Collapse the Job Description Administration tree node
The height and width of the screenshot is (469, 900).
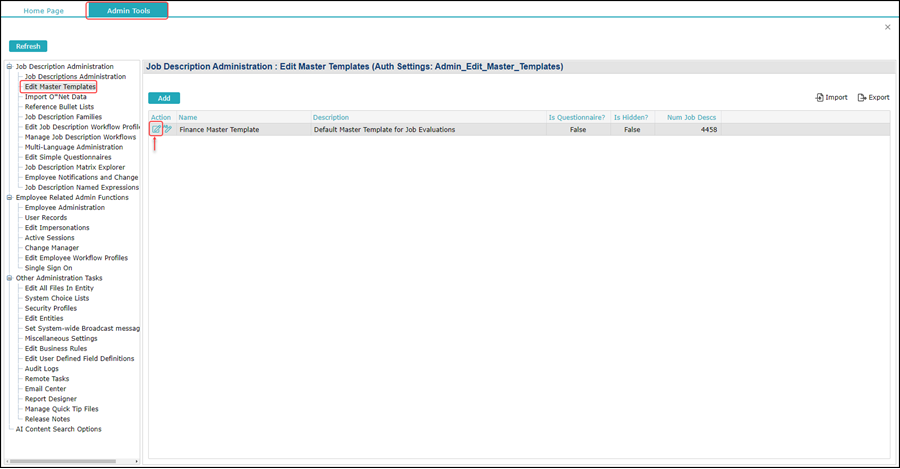coord(9,67)
